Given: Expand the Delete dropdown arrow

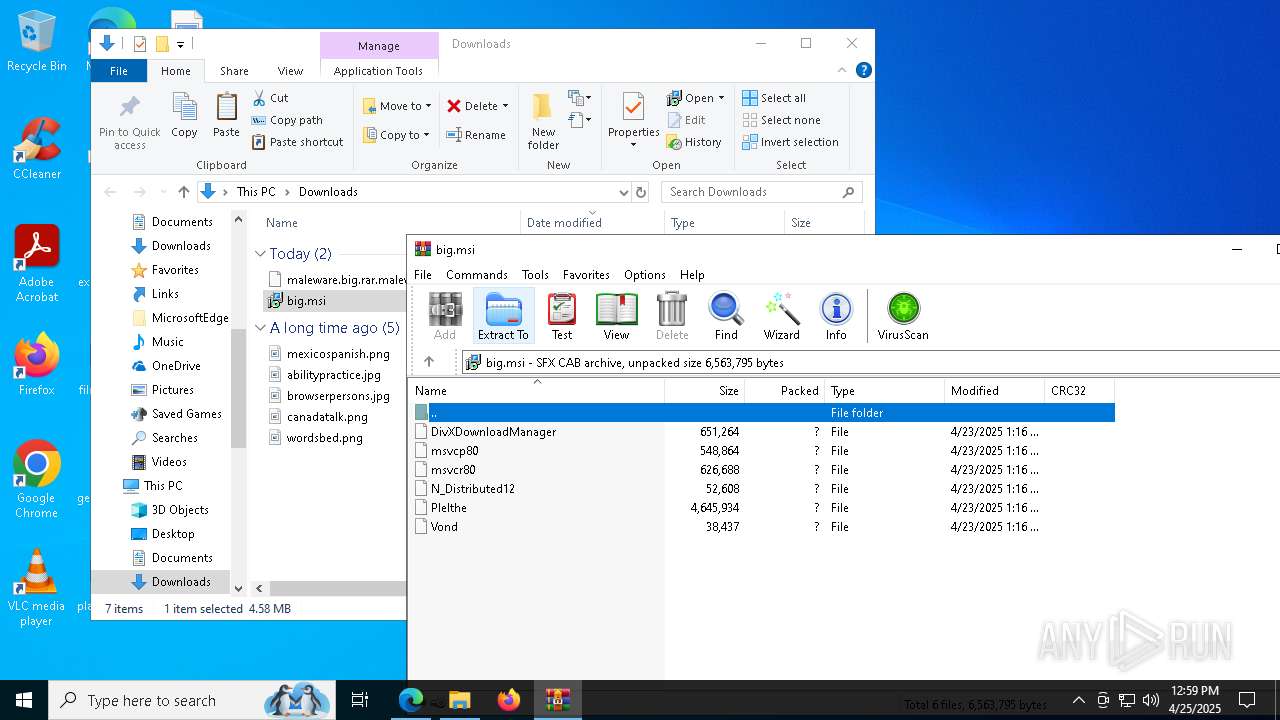Looking at the screenshot, I should (505, 106).
